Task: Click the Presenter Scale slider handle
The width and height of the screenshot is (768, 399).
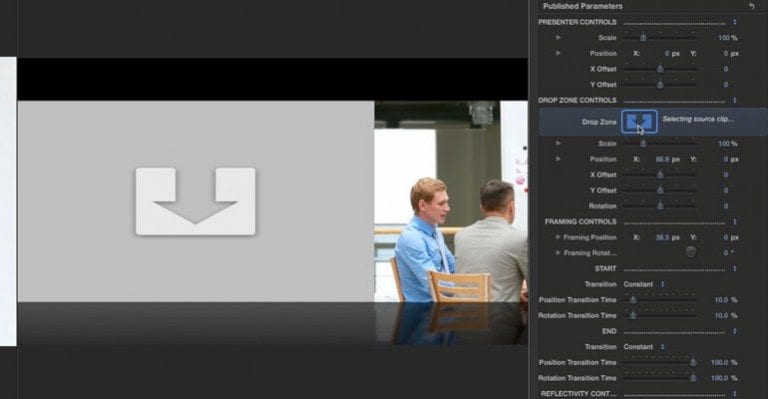Action: (643, 38)
